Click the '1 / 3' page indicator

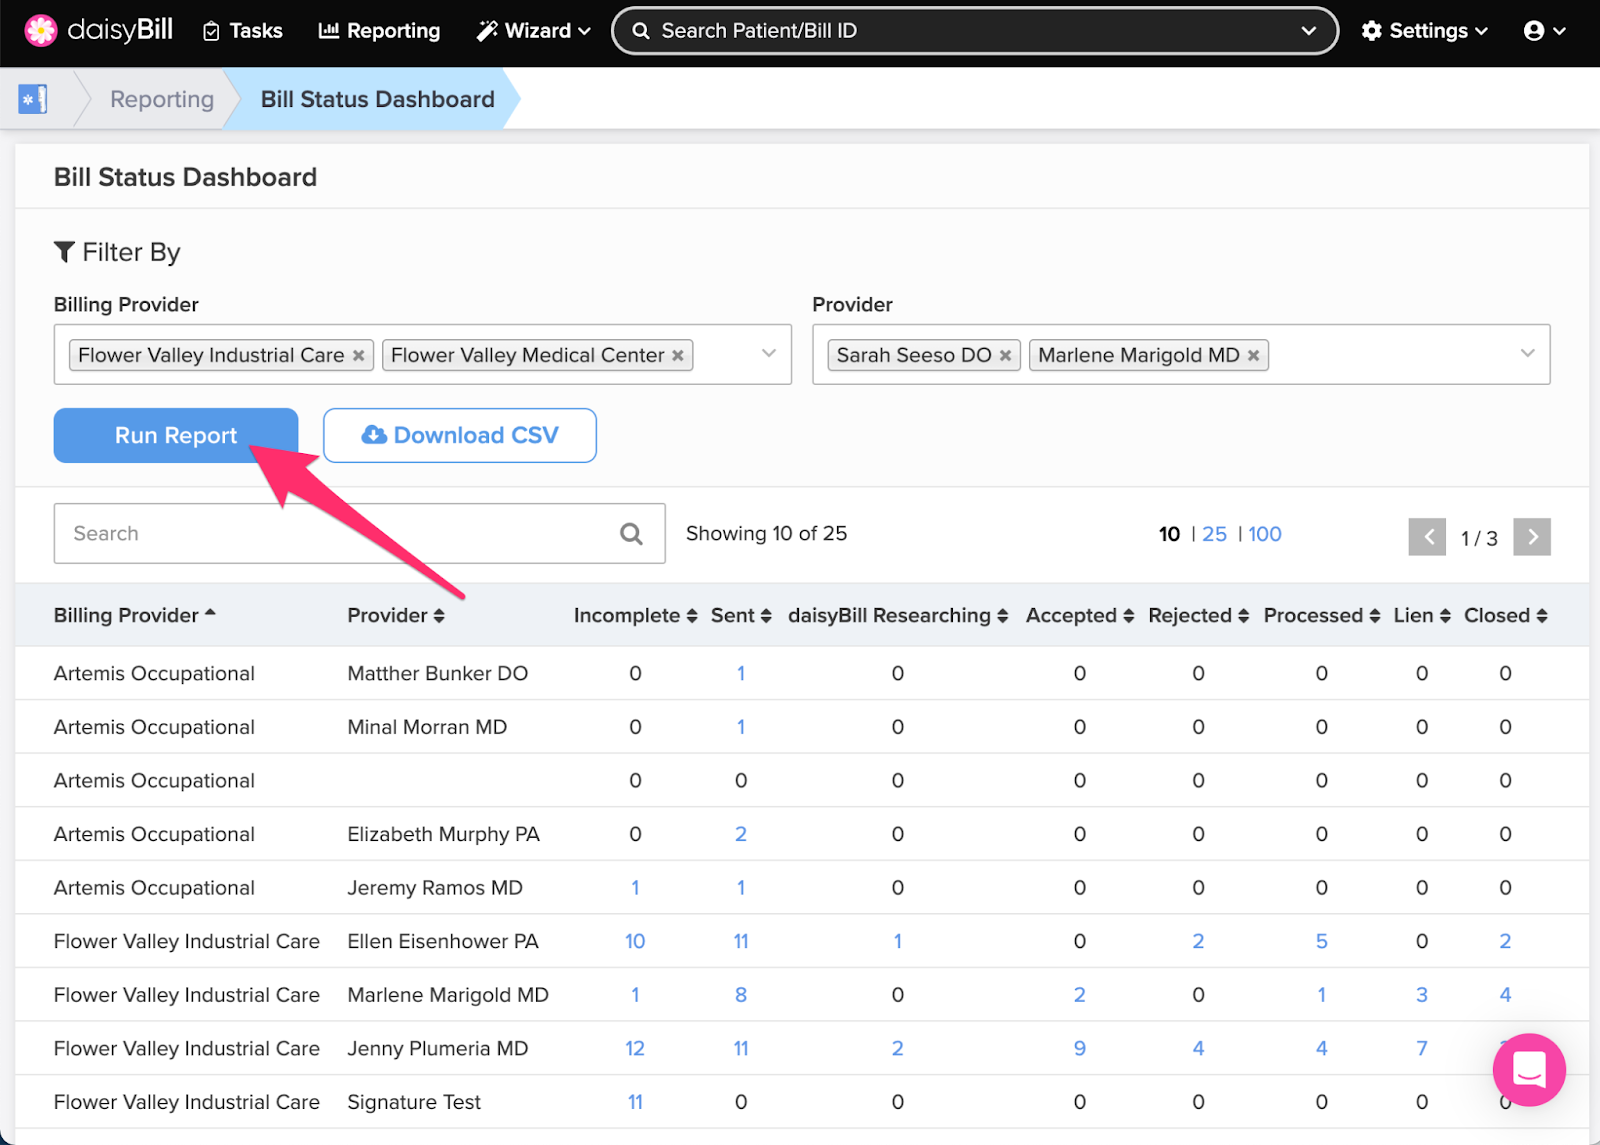coord(1479,538)
